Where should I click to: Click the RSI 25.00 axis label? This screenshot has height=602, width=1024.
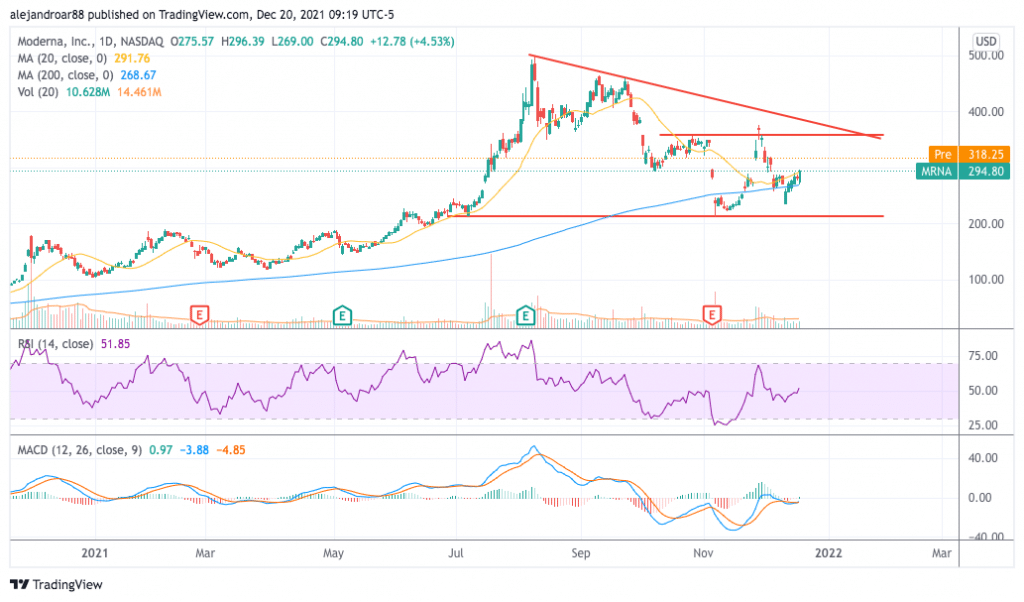pyautogui.click(x=983, y=425)
